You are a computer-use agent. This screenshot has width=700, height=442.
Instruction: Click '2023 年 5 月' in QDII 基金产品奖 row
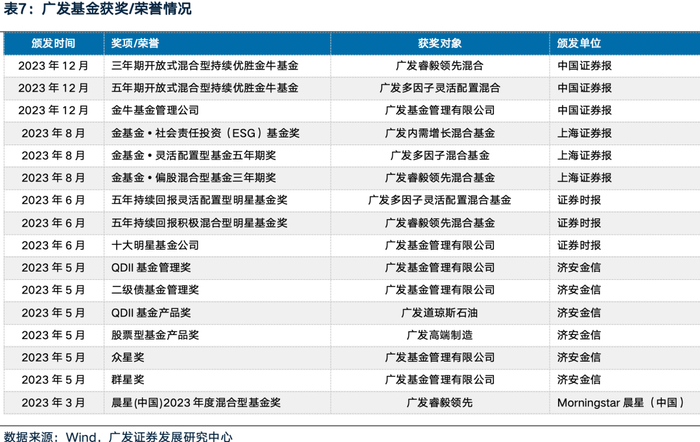pos(53,313)
